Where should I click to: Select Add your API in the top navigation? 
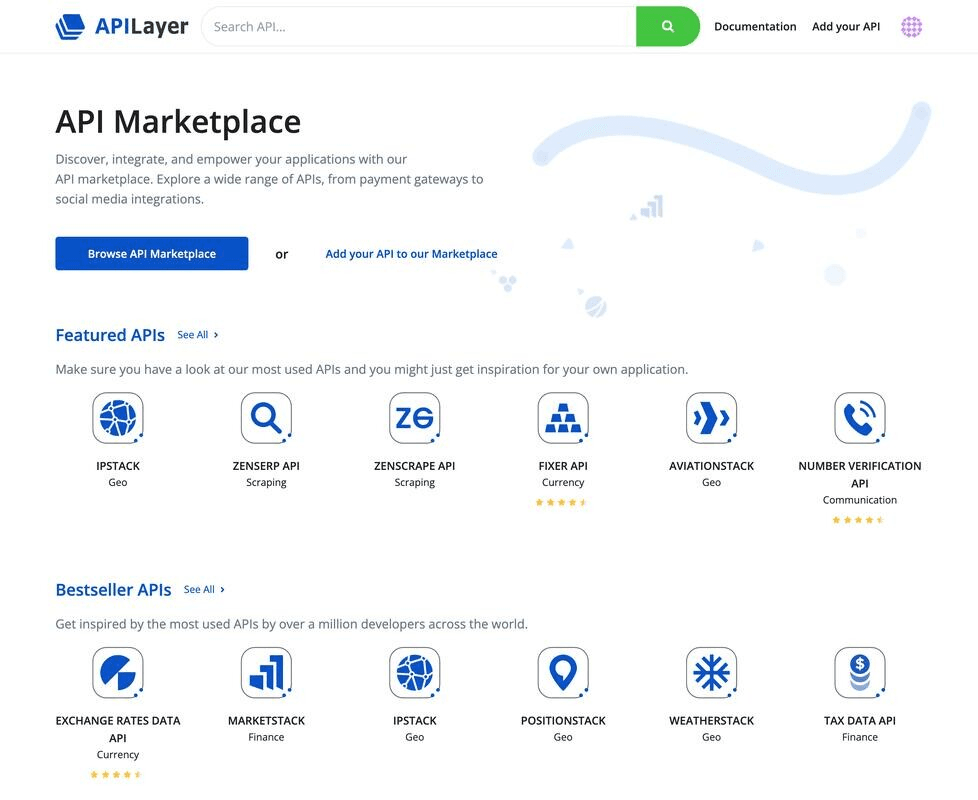846,25
